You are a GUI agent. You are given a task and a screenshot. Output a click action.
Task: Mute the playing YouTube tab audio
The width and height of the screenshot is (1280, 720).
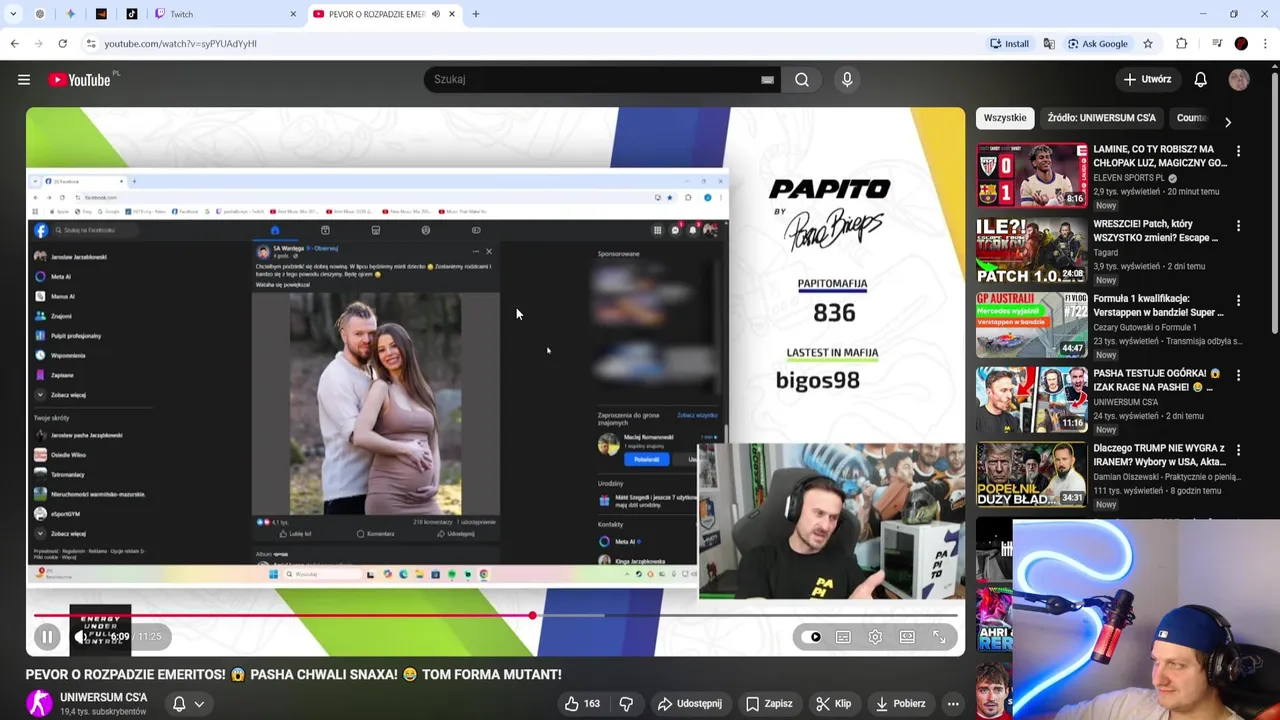coord(436,14)
